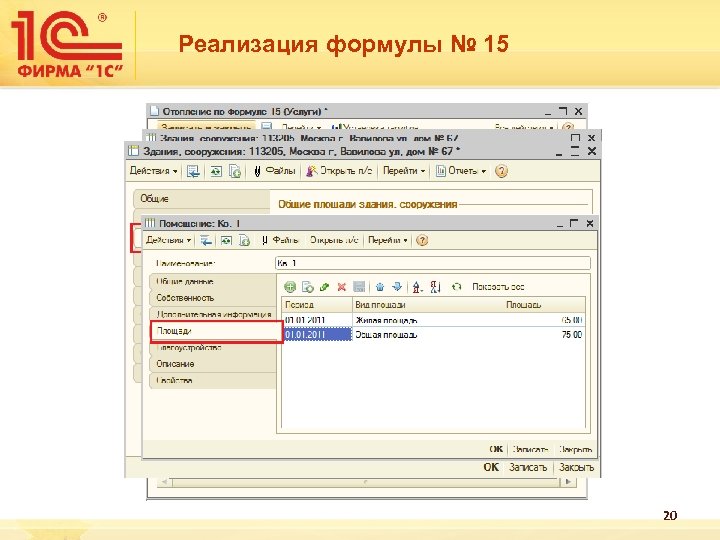Click help icon in Помещение window toolbar
This screenshot has height=540, width=720.
coord(422,240)
